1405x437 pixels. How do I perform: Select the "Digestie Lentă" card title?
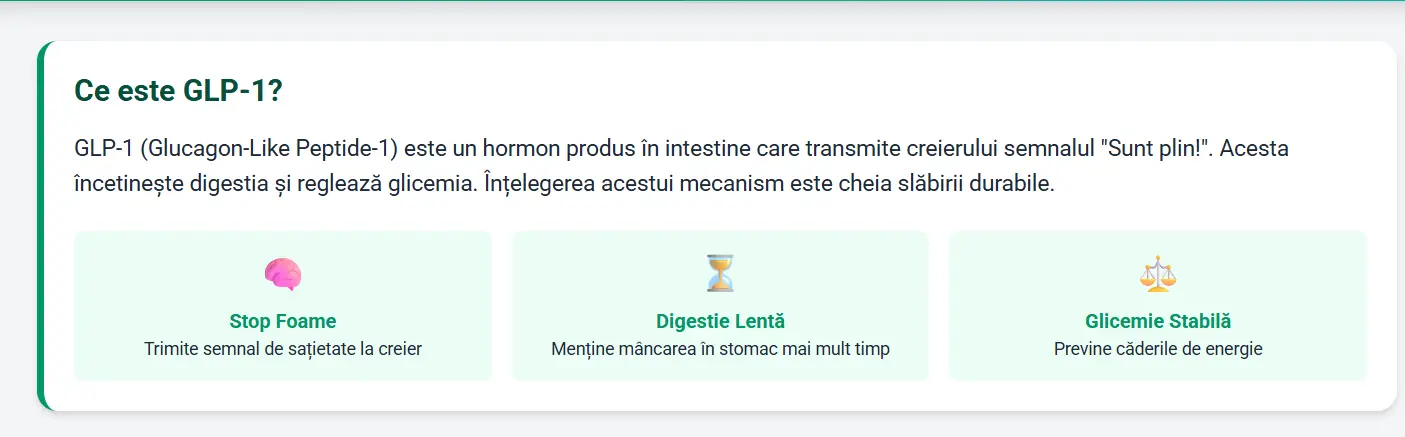pos(720,321)
